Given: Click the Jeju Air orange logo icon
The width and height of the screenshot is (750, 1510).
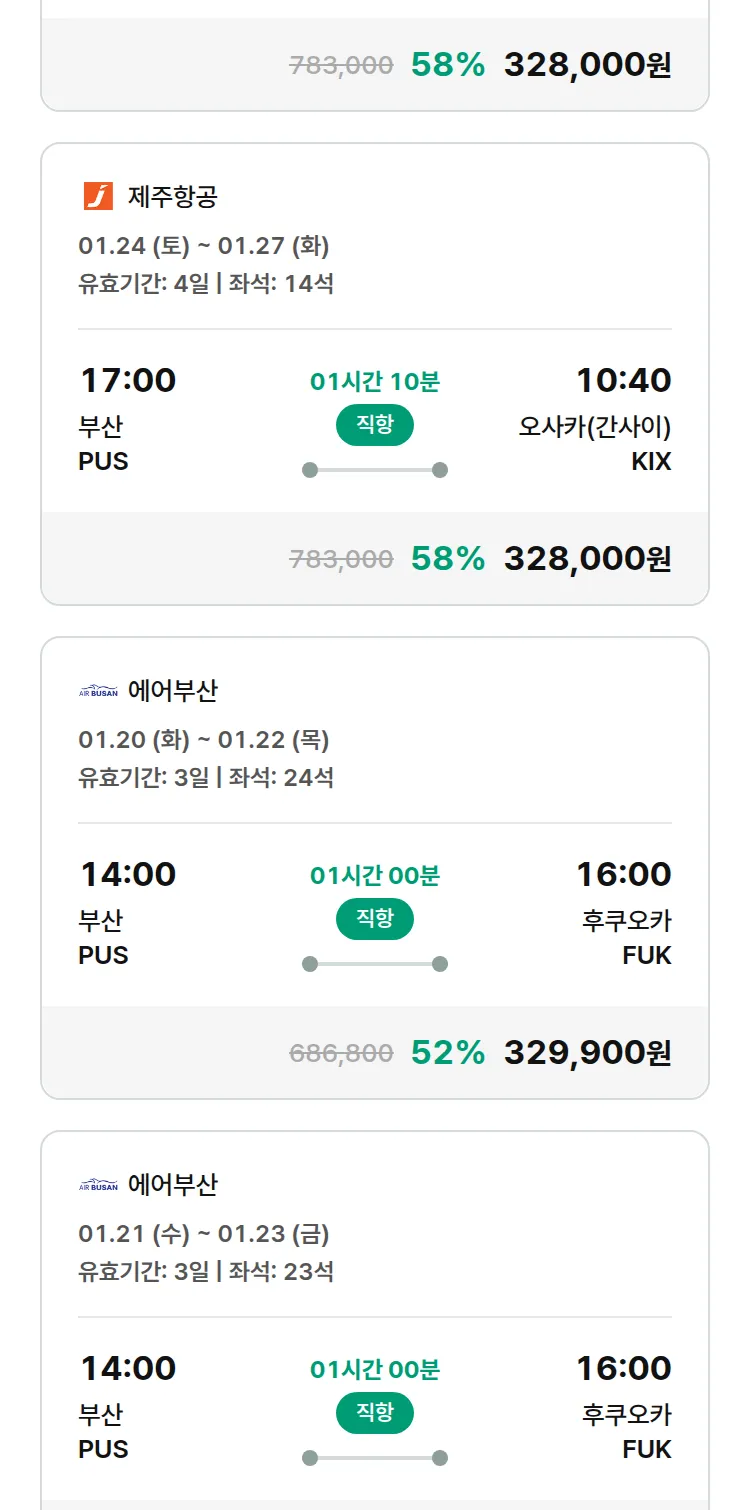Looking at the screenshot, I should tap(98, 196).
